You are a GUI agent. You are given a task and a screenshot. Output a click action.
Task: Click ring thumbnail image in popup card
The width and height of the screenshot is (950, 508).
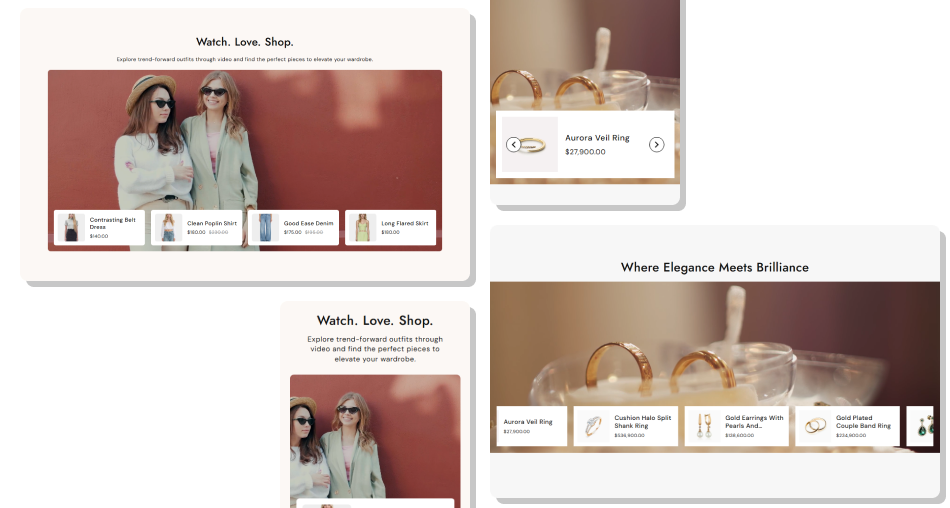530,144
